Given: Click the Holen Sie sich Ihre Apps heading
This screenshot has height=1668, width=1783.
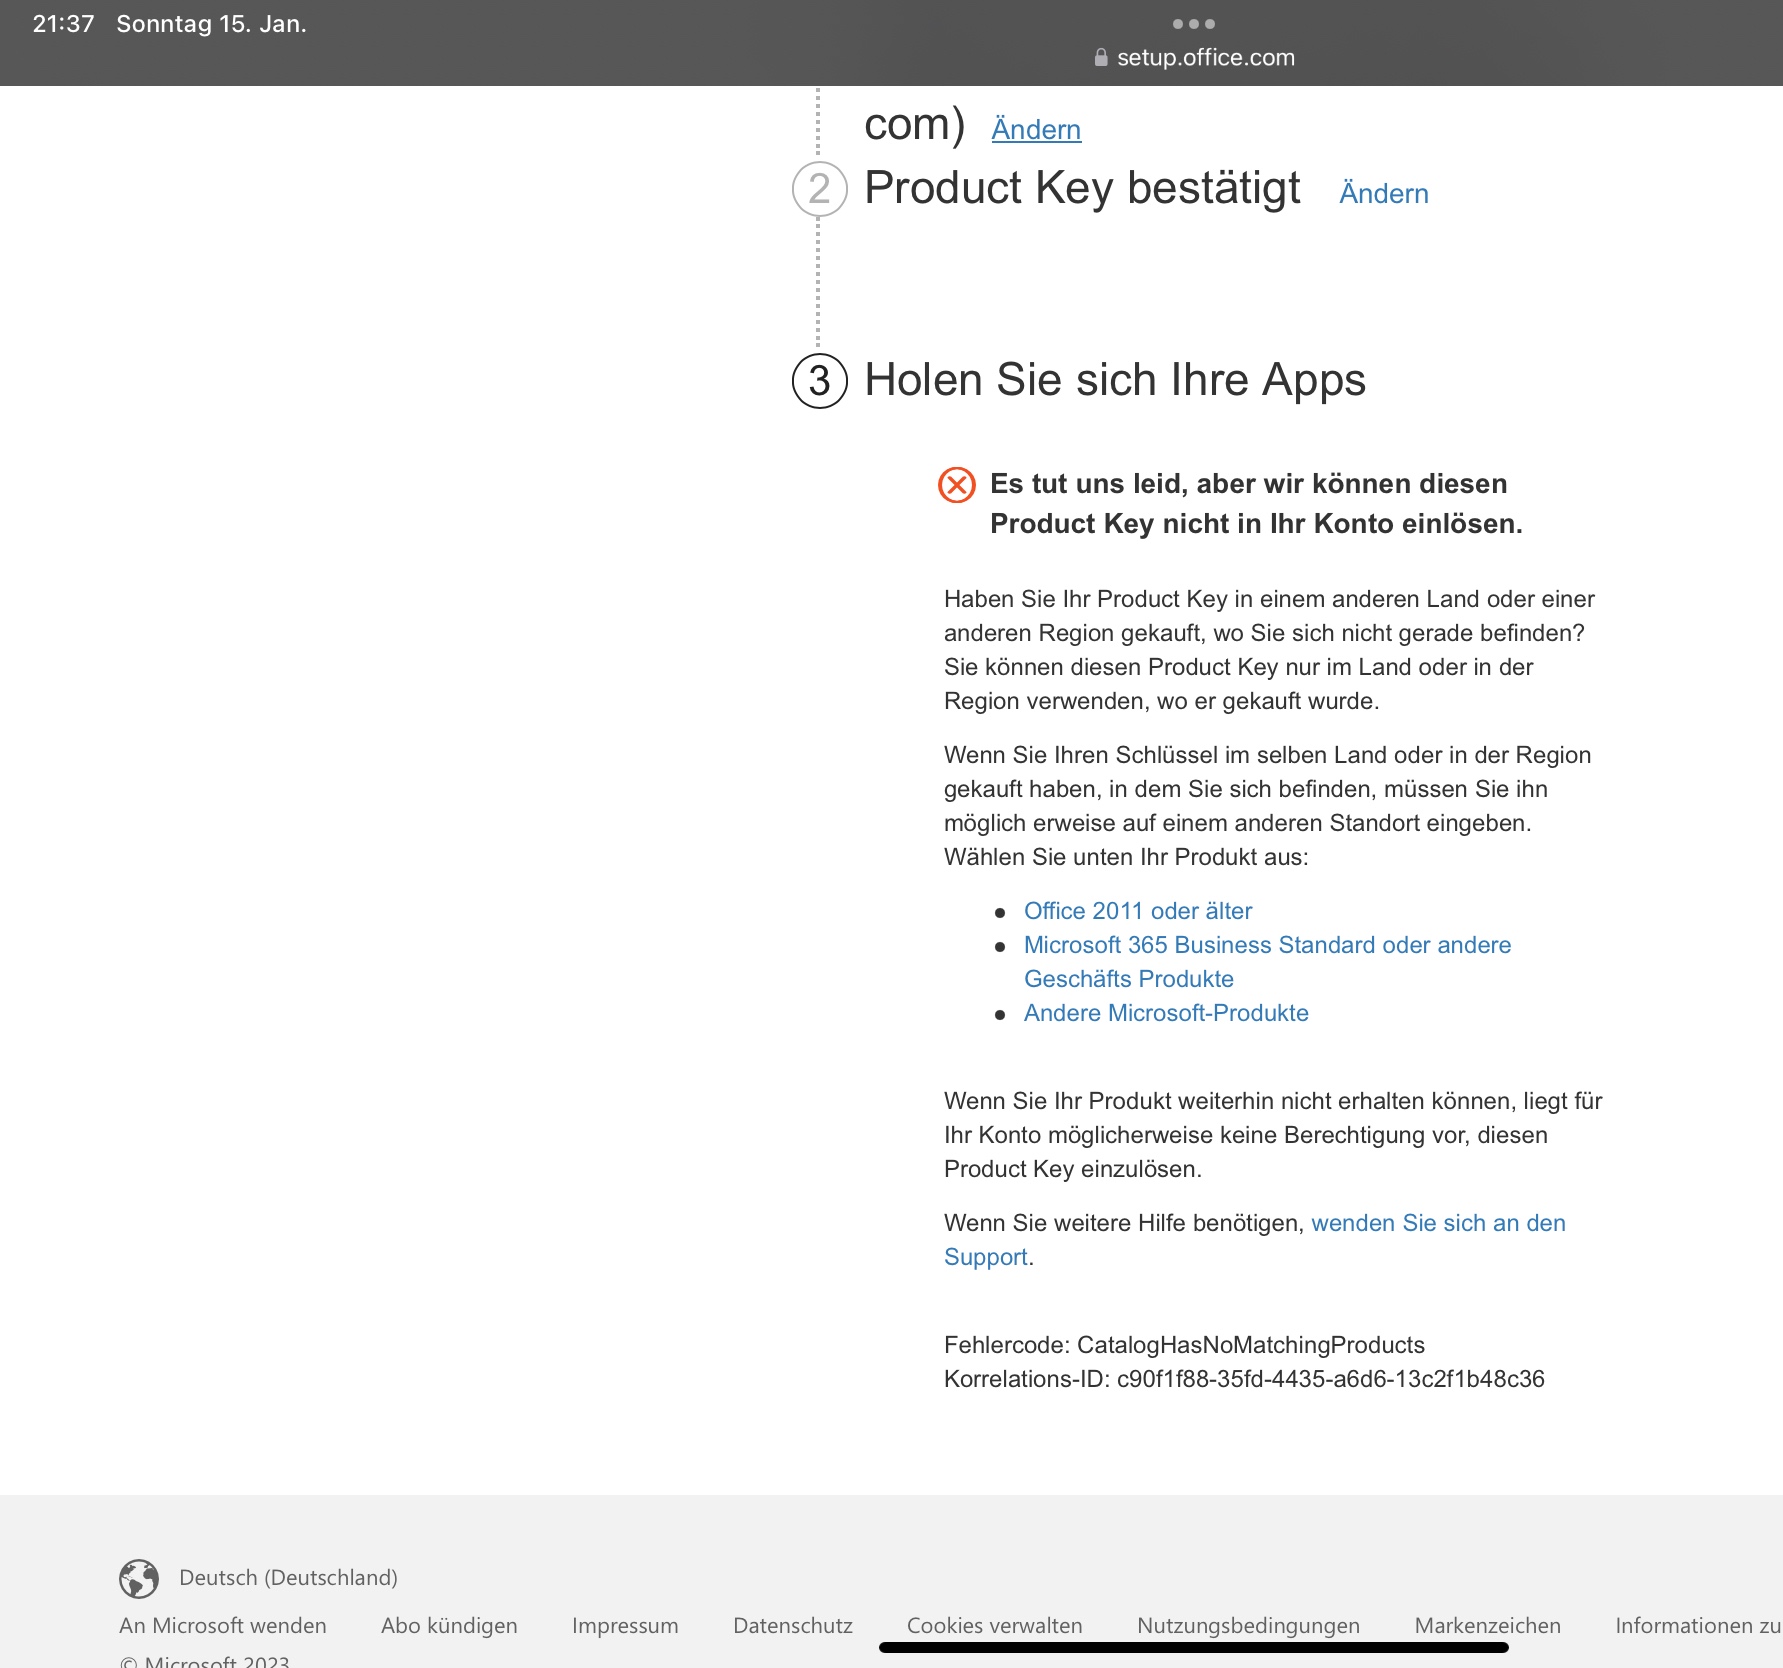Looking at the screenshot, I should point(1115,381).
